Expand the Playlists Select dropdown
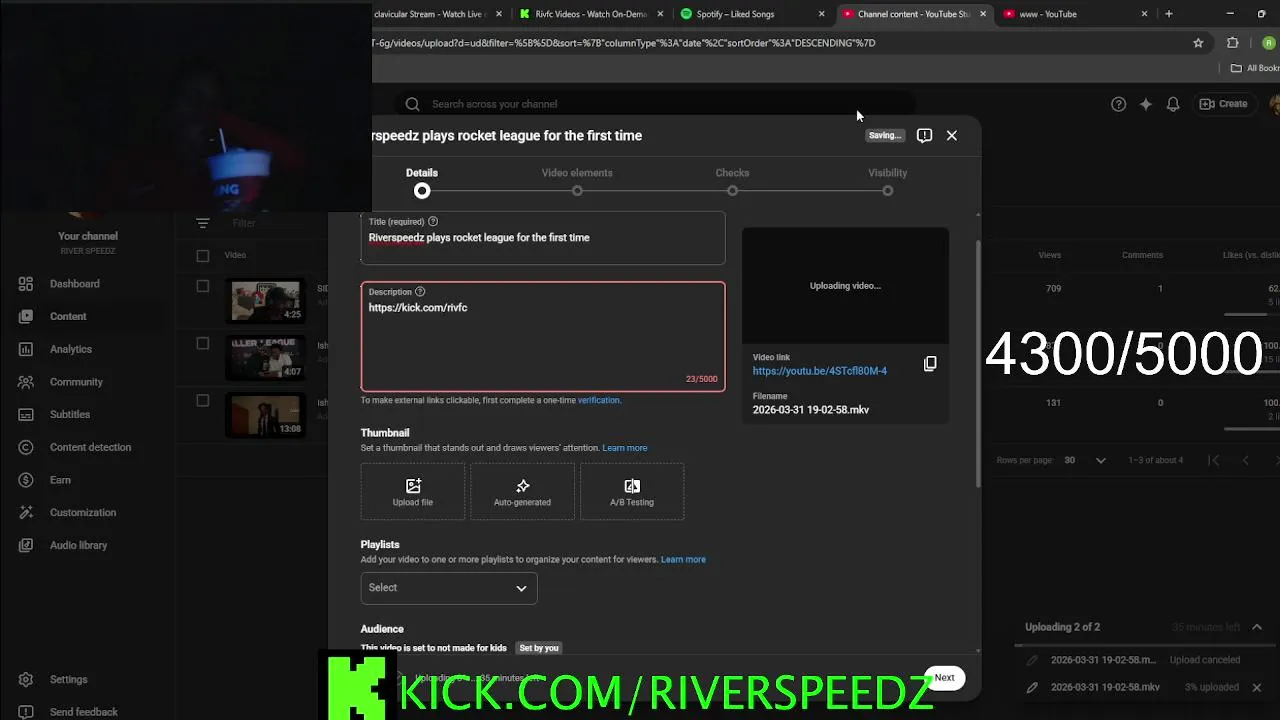The height and width of the screenshot is (720, 1280). 449,588
